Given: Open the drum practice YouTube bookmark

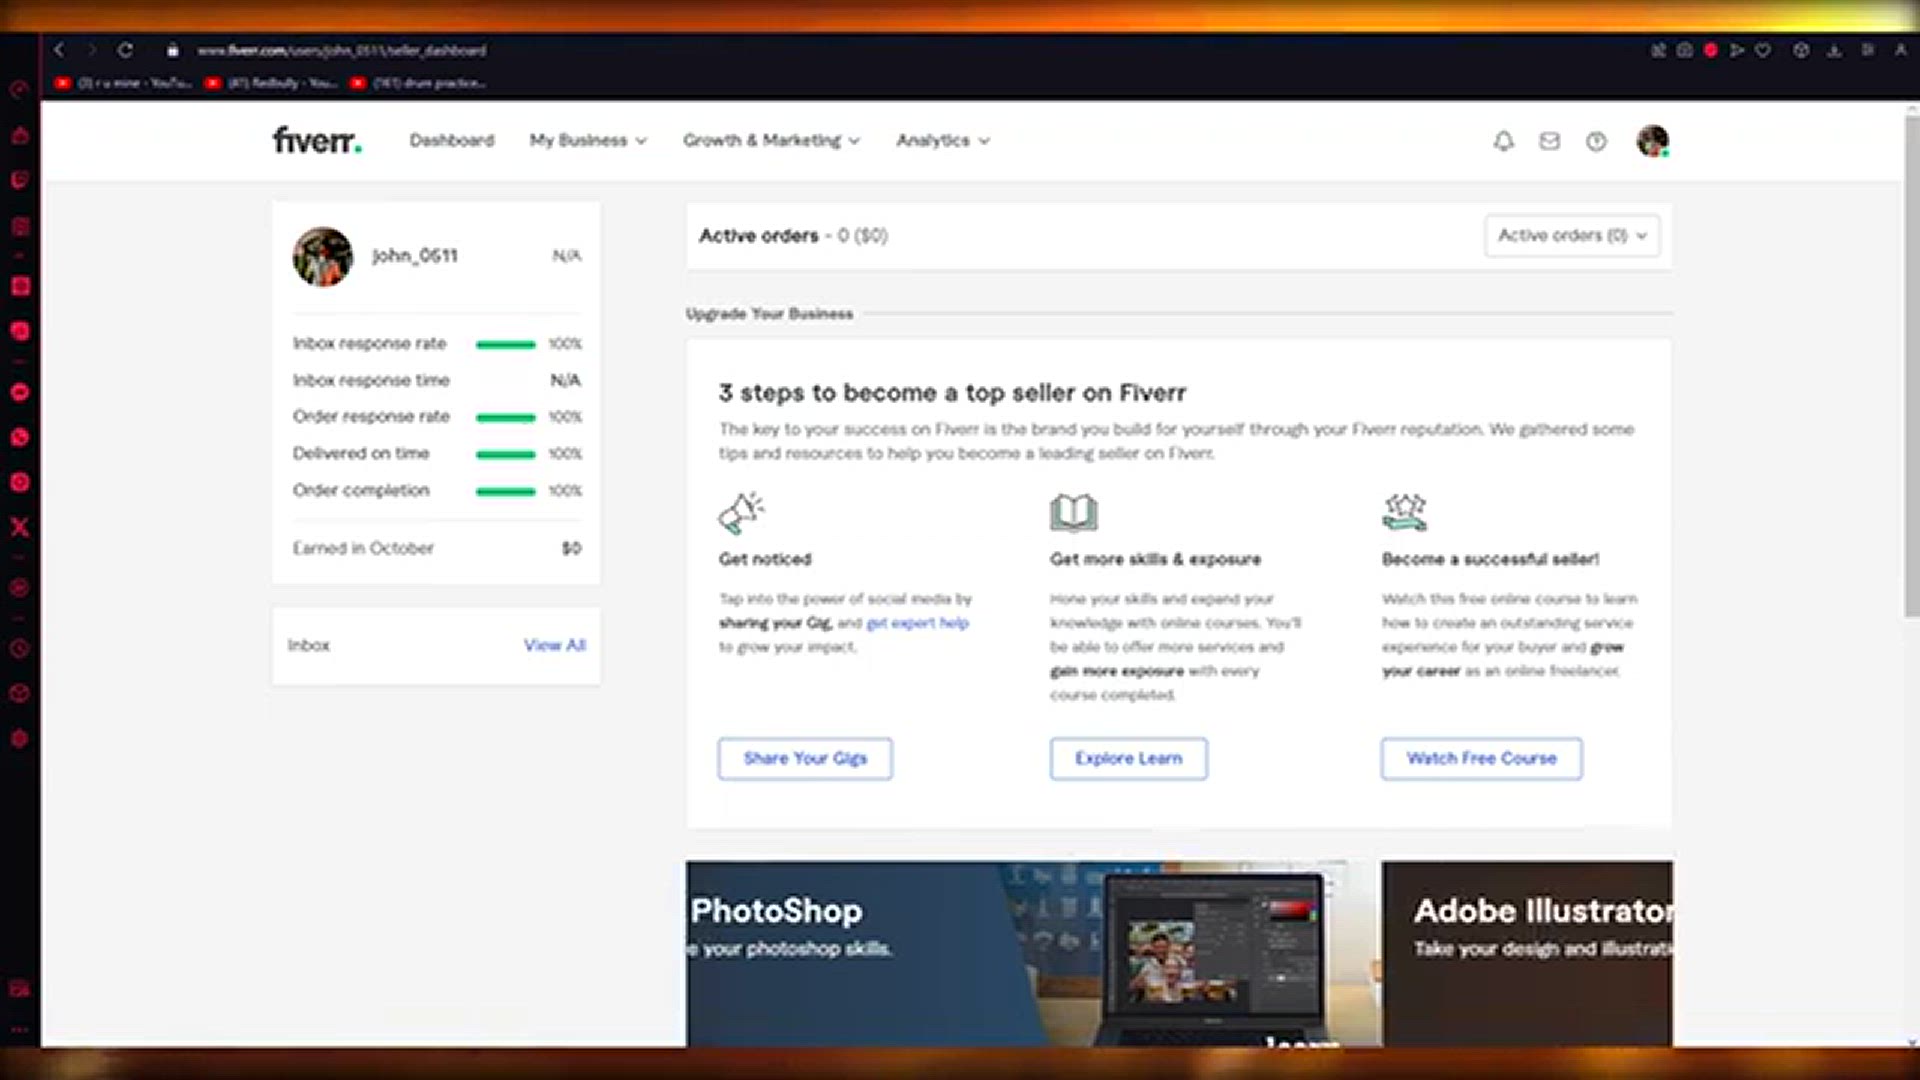Looking at the screenshot, I should 419,83.
